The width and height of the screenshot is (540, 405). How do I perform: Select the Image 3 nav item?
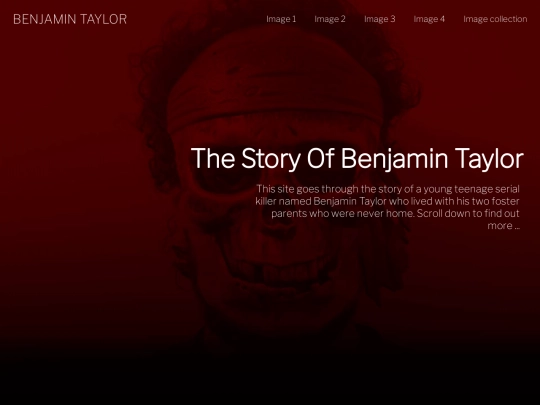[380, 19]
